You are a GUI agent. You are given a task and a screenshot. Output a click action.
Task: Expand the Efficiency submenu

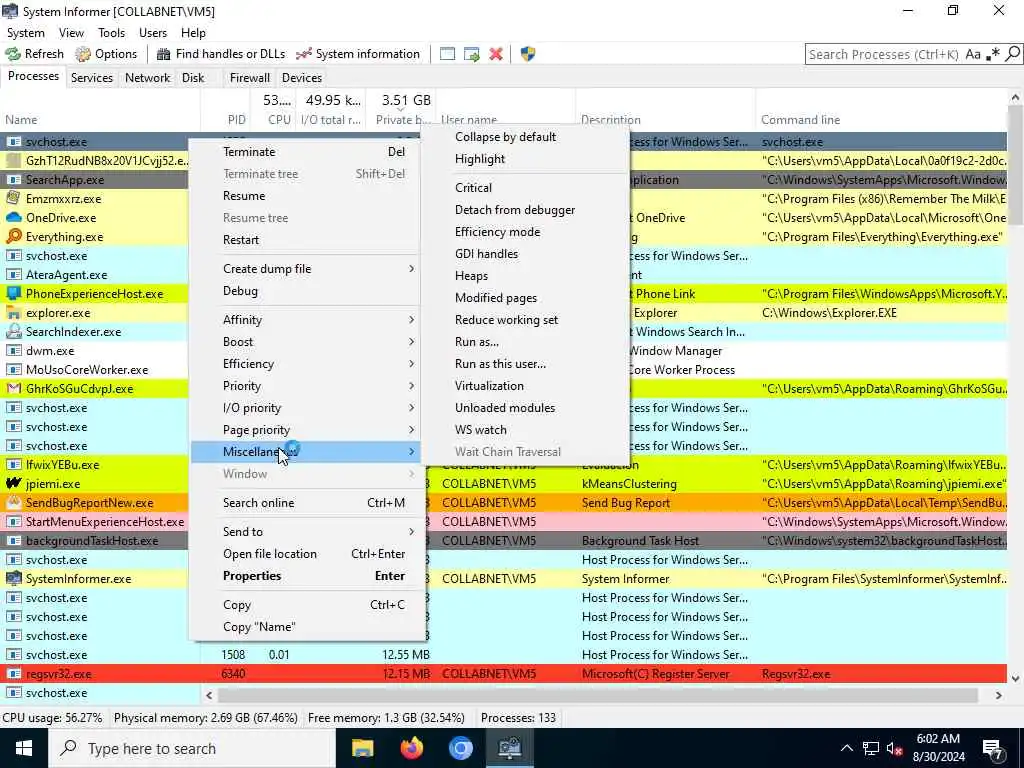pyautogui.click(x=306, y=364)
